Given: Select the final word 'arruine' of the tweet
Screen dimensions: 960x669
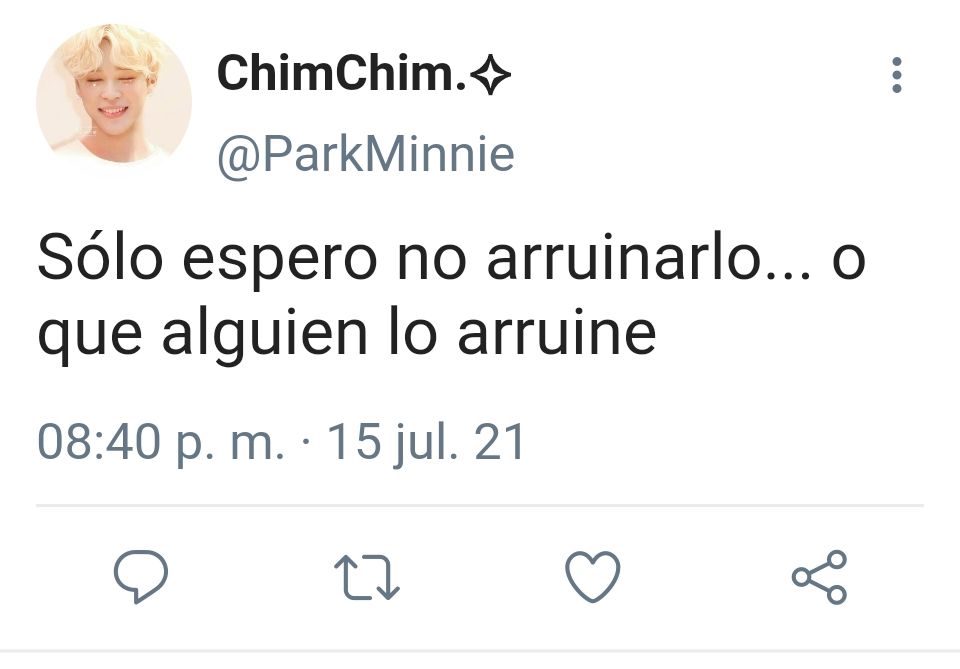Looking at the screenshot, I should [557, 335].
